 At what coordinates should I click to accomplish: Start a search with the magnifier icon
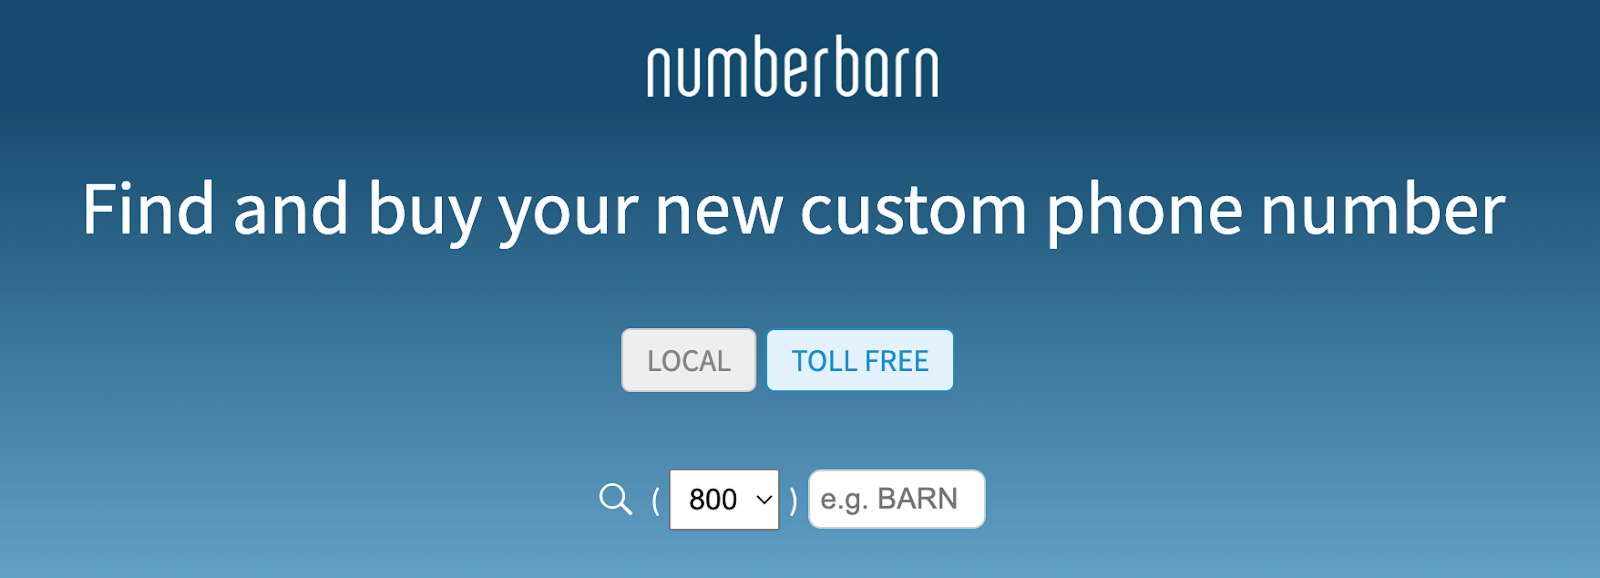click(x=615, y=498)
